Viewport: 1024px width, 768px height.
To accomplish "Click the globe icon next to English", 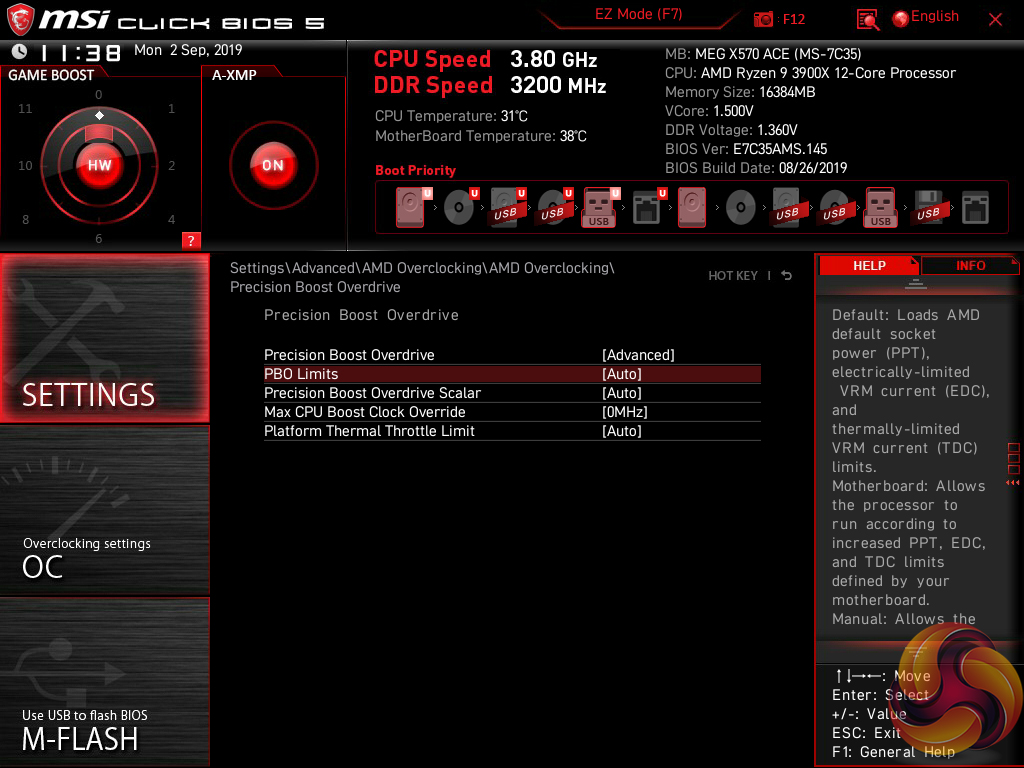I will pos(901,19).
